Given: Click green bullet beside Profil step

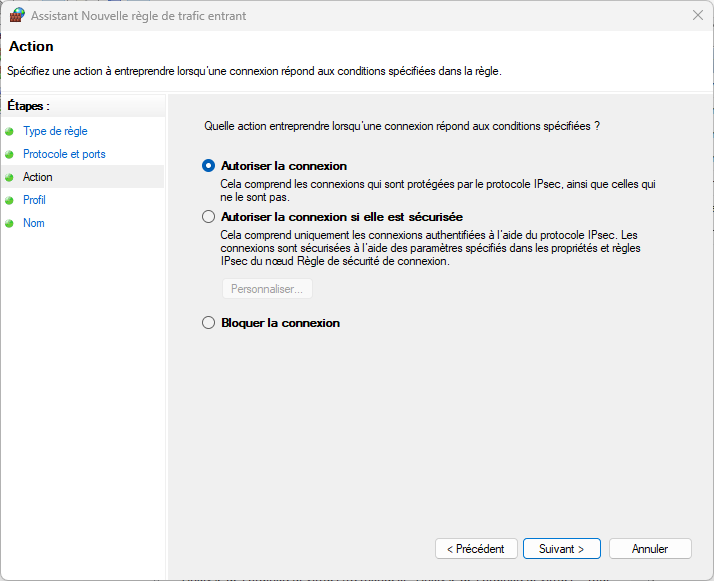Looking at the screenshot, I should [10, 200].
